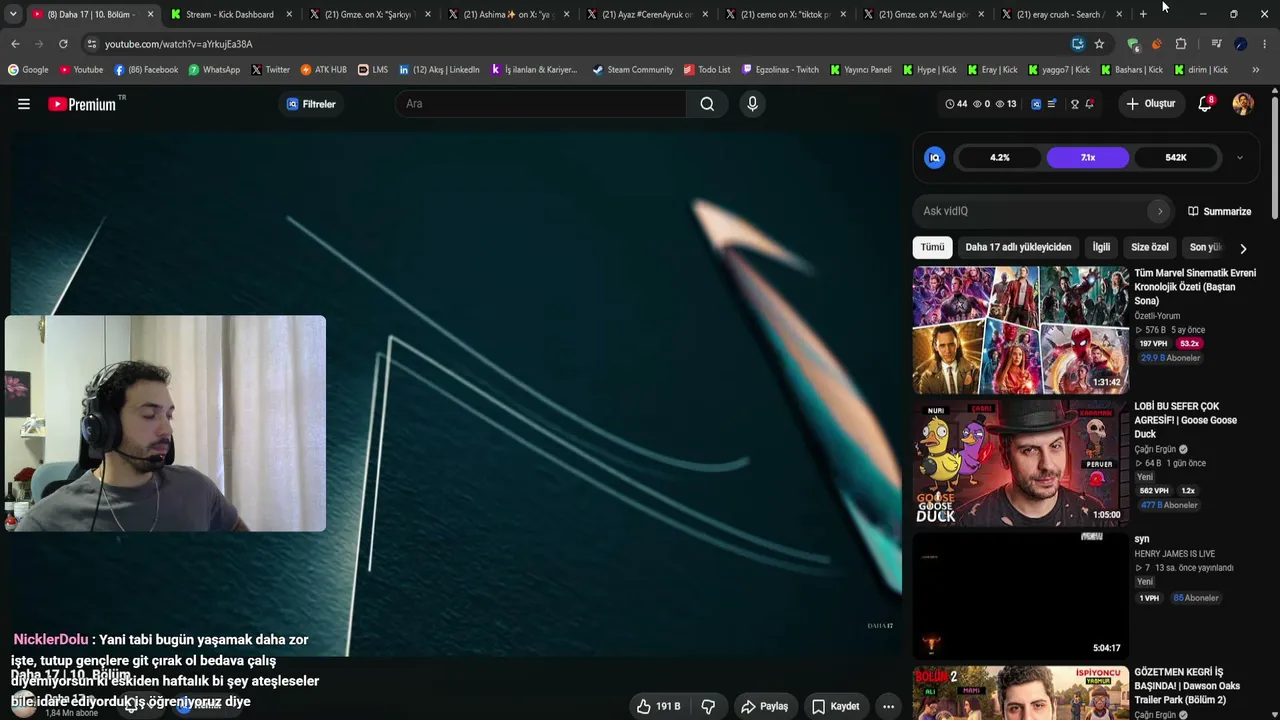Open vidIQ alert bell icon
The height and width of the screenshot is (720, 1280).
pyautogui.click(x=1089, y=104)
